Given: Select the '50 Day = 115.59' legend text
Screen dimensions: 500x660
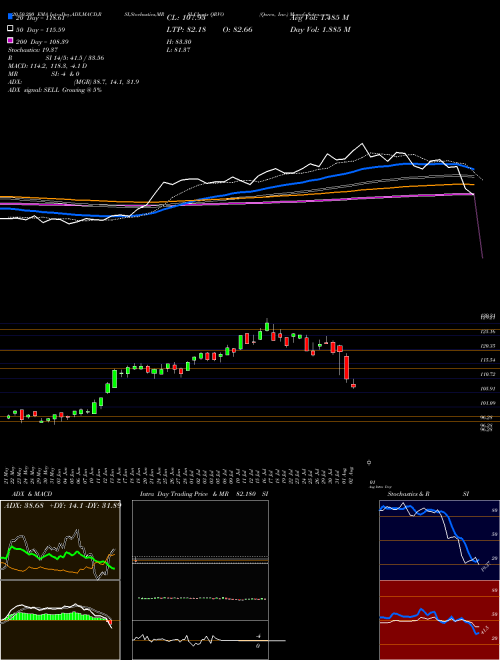Looking at the screenshot, I should [40, 30].
